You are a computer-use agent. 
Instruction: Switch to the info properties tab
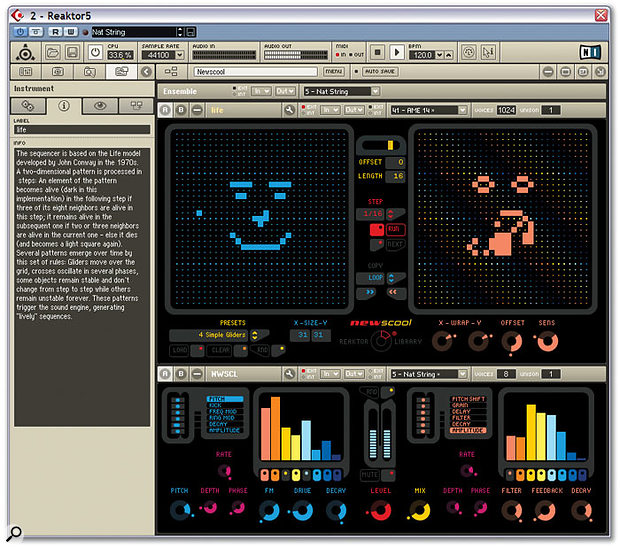(64, 106)
